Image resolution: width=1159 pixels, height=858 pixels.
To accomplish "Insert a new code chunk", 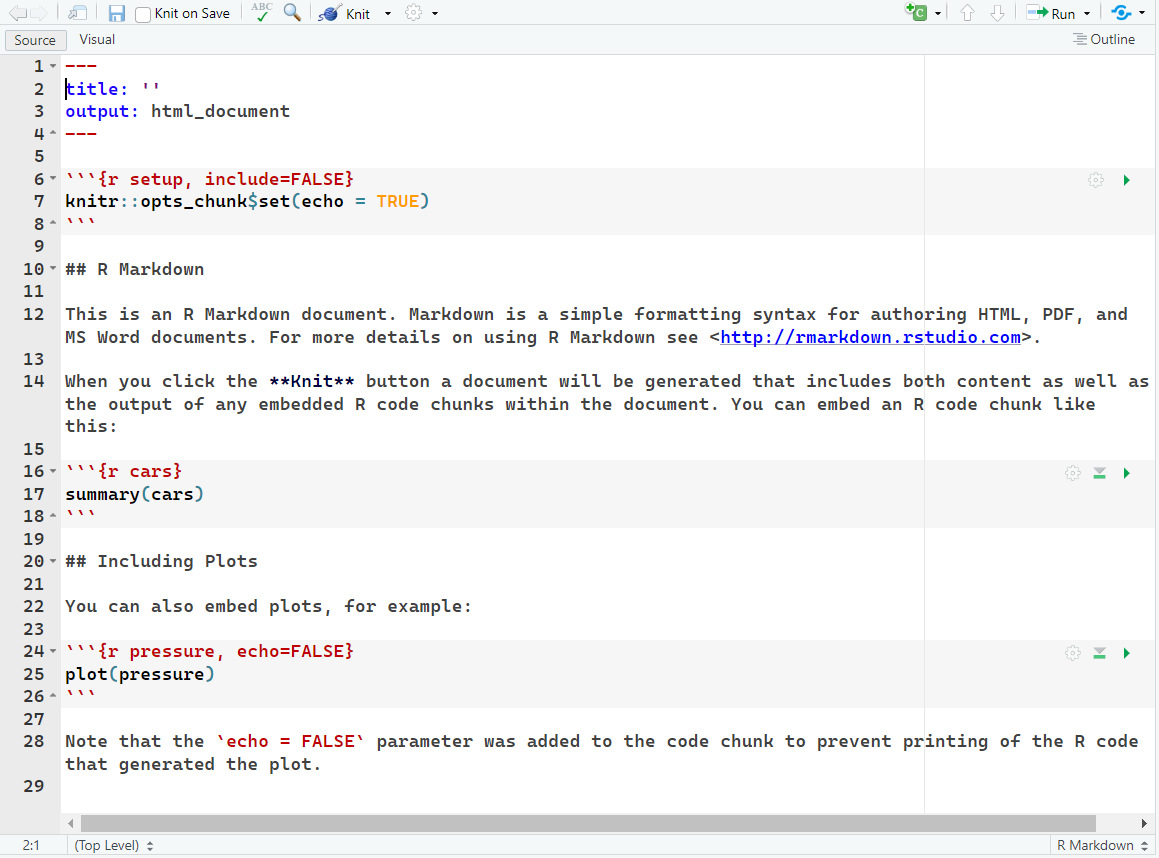I will click(x=916, y=13).
